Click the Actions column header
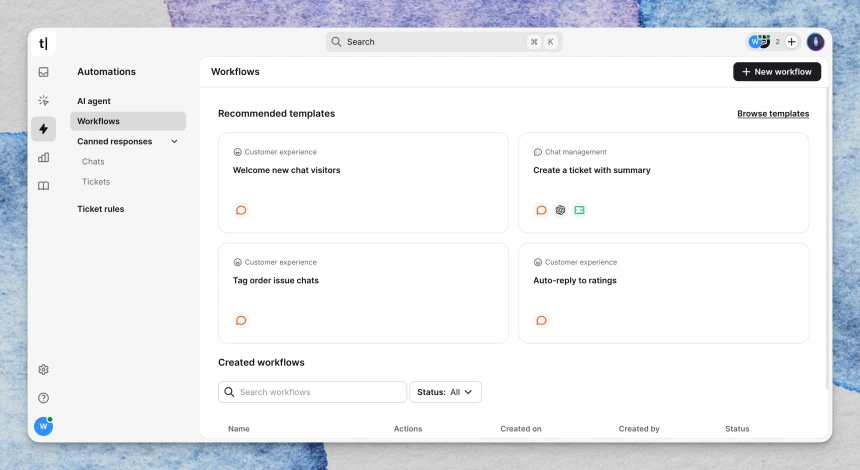 (x=408, y=429)
